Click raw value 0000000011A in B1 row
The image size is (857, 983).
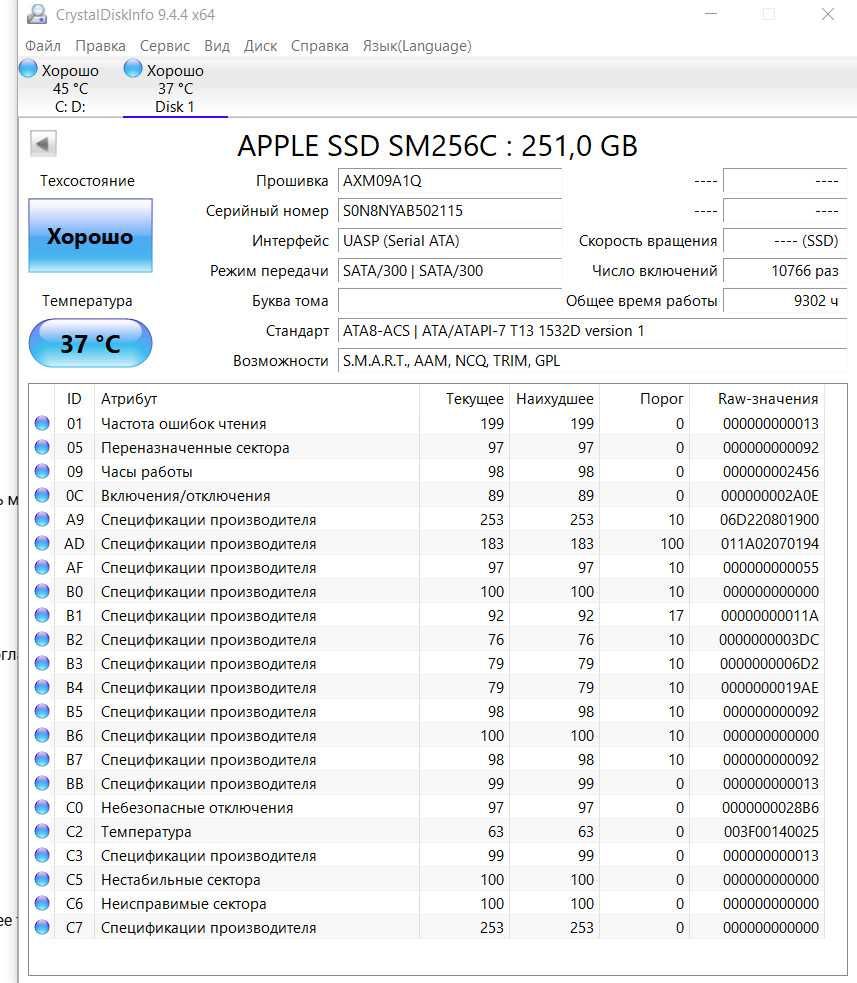click(x=770, y=616)
